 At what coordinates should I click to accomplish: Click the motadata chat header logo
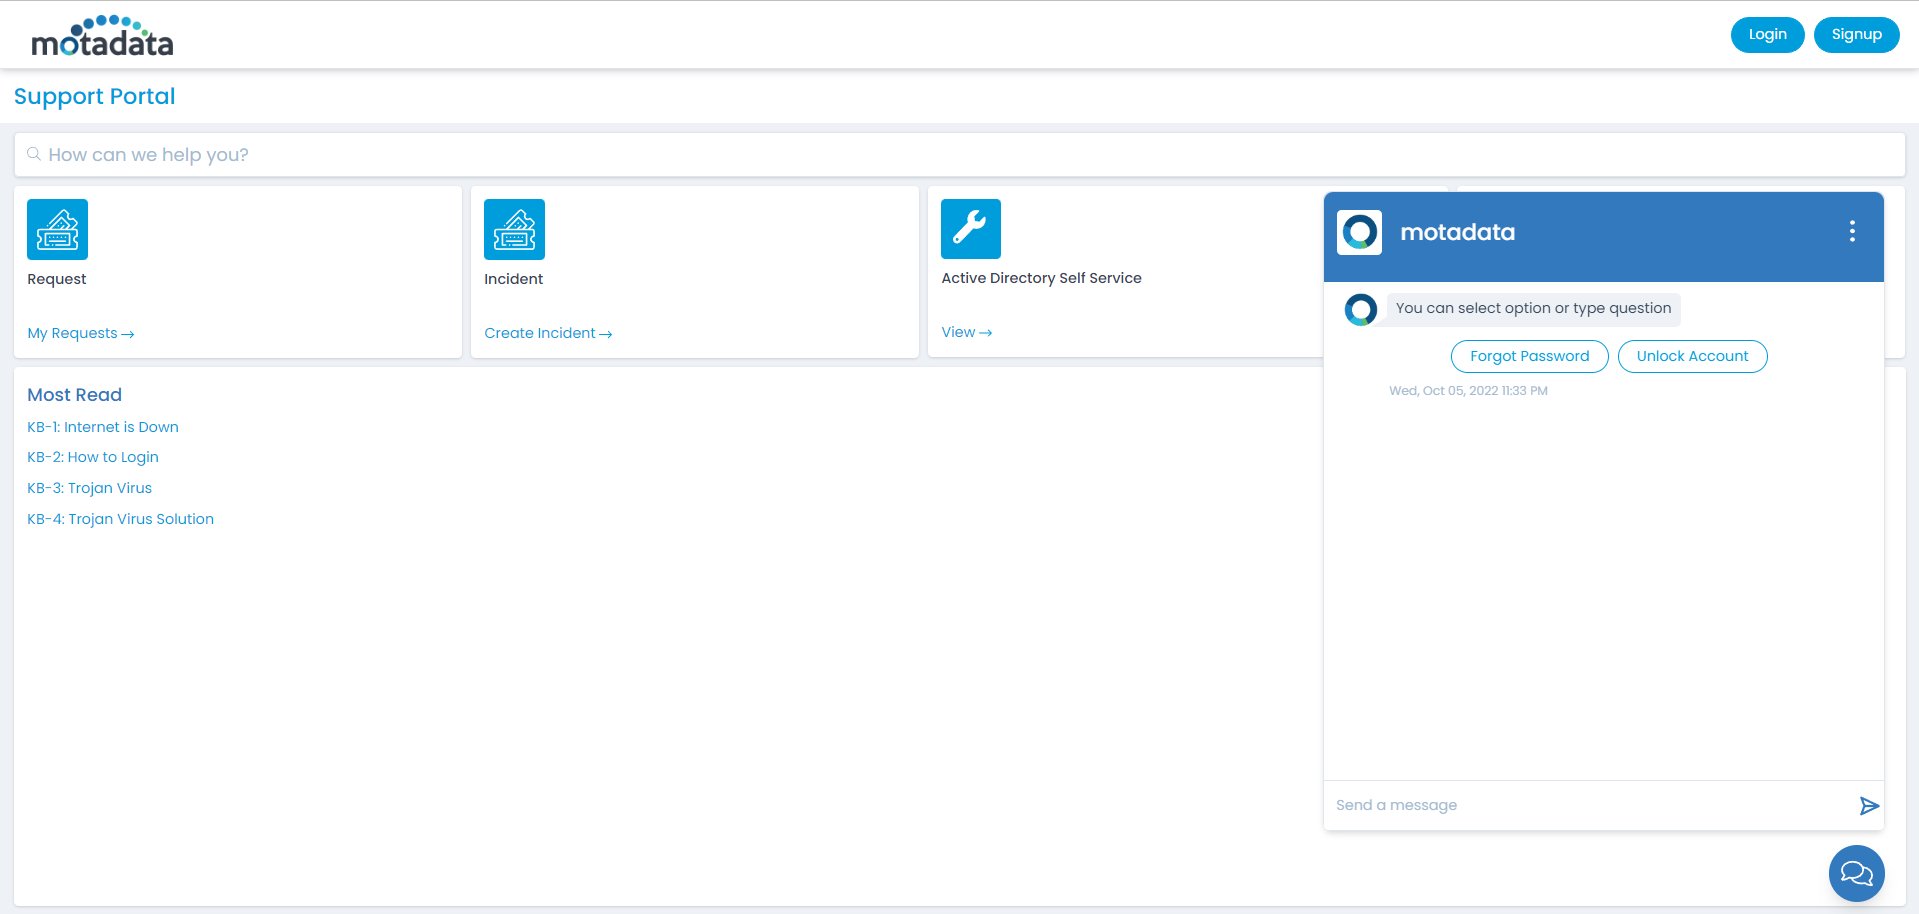point(1359,232)
